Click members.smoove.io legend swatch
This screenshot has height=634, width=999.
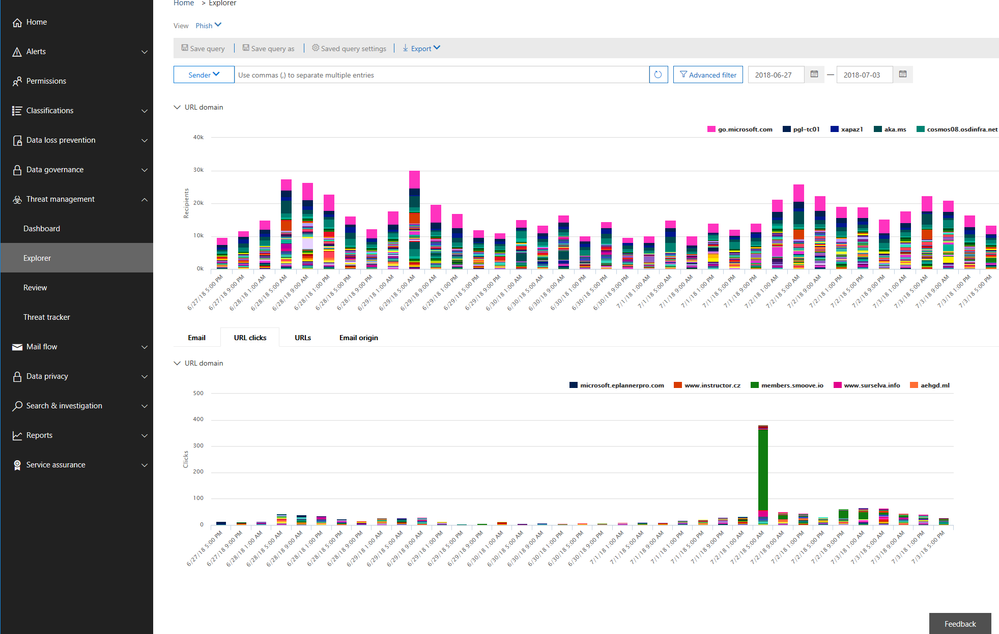click(755, 385)
